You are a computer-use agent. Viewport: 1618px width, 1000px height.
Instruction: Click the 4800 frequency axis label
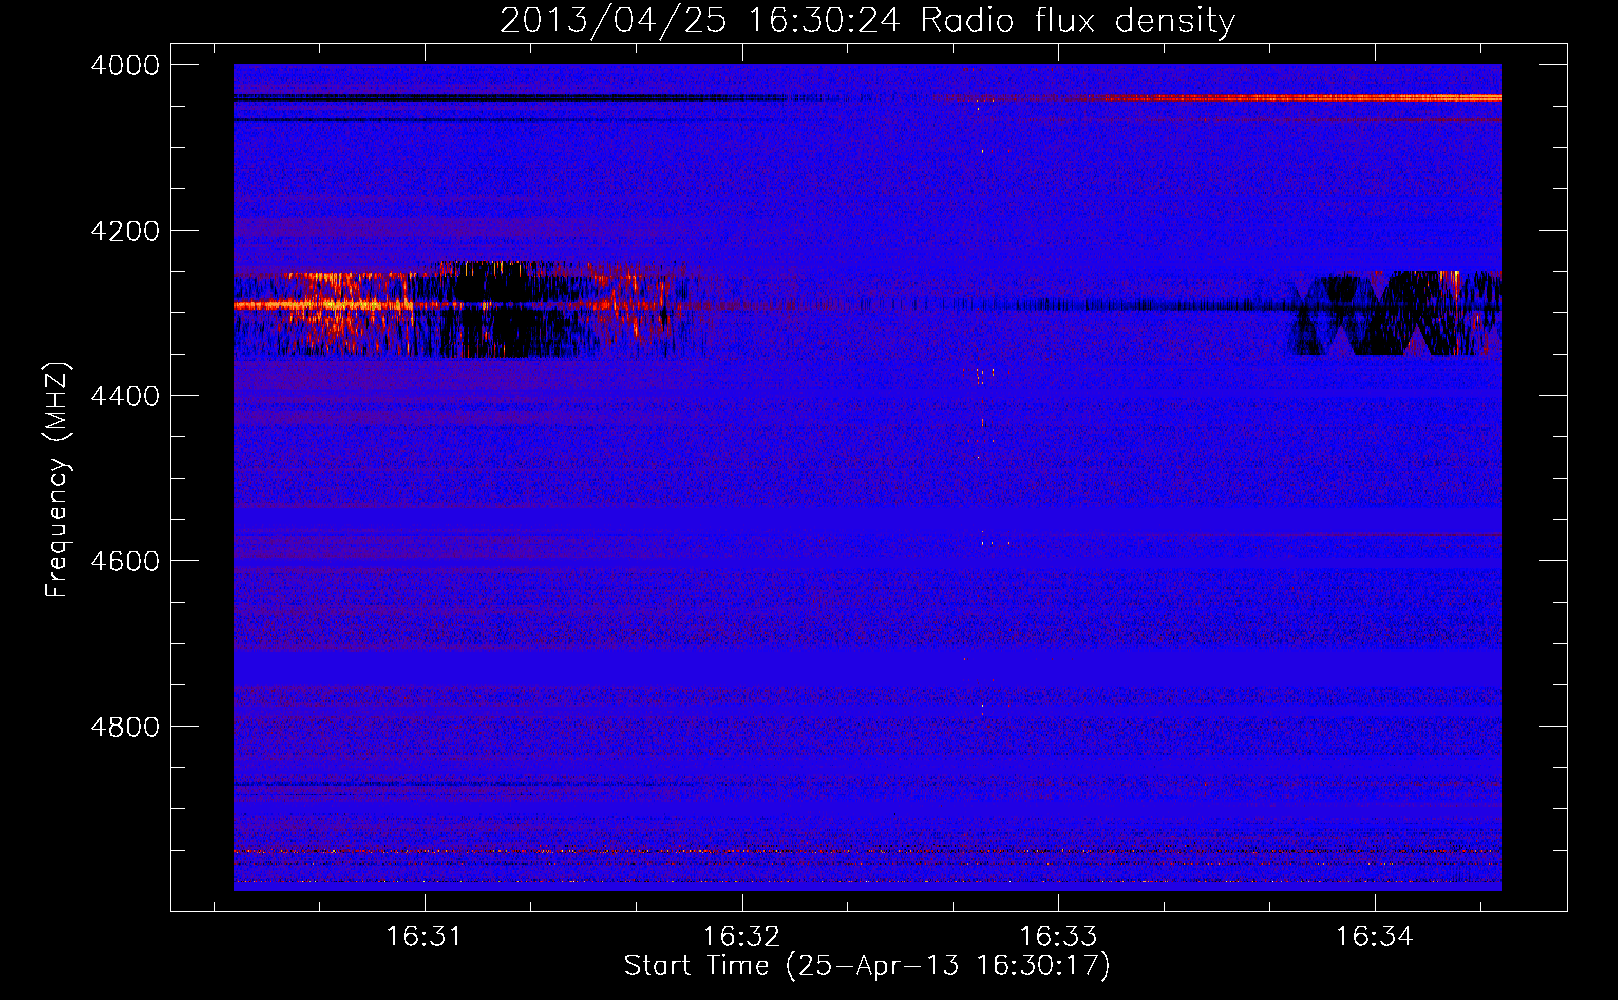125,726
